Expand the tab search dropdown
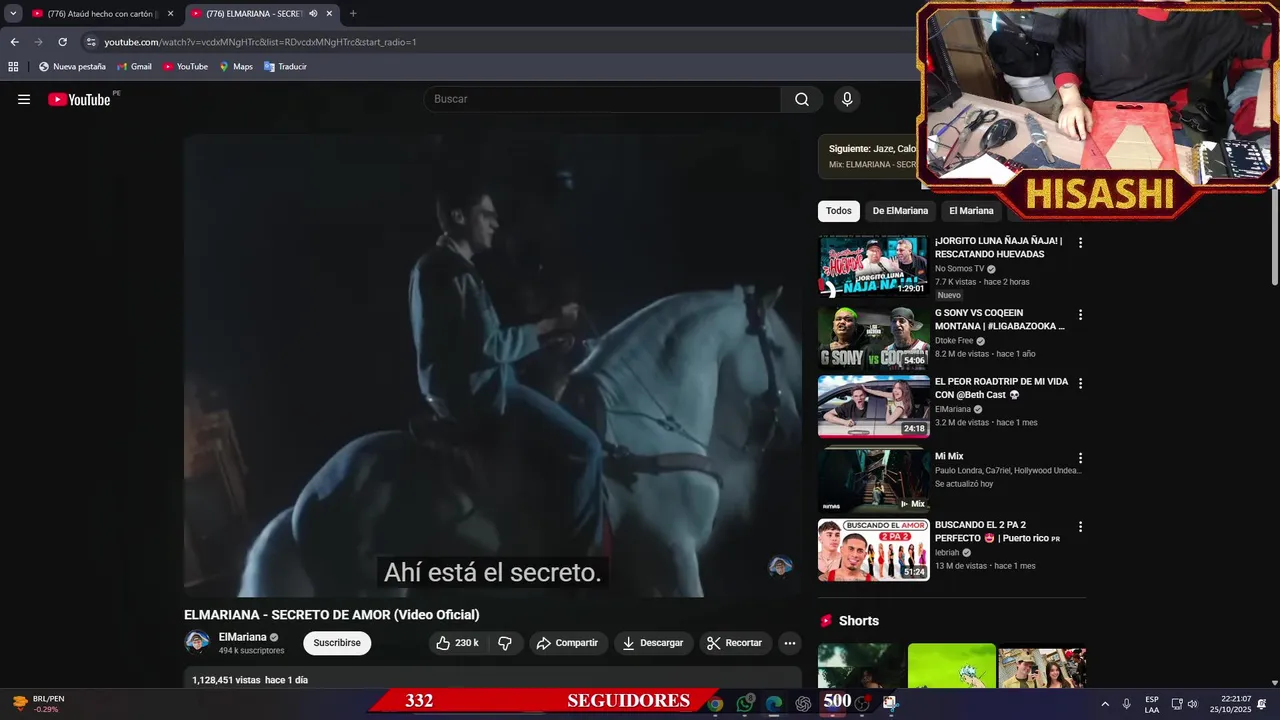Image resolution: width=1280 pixels, height=720 pixels. click(13, 14)
